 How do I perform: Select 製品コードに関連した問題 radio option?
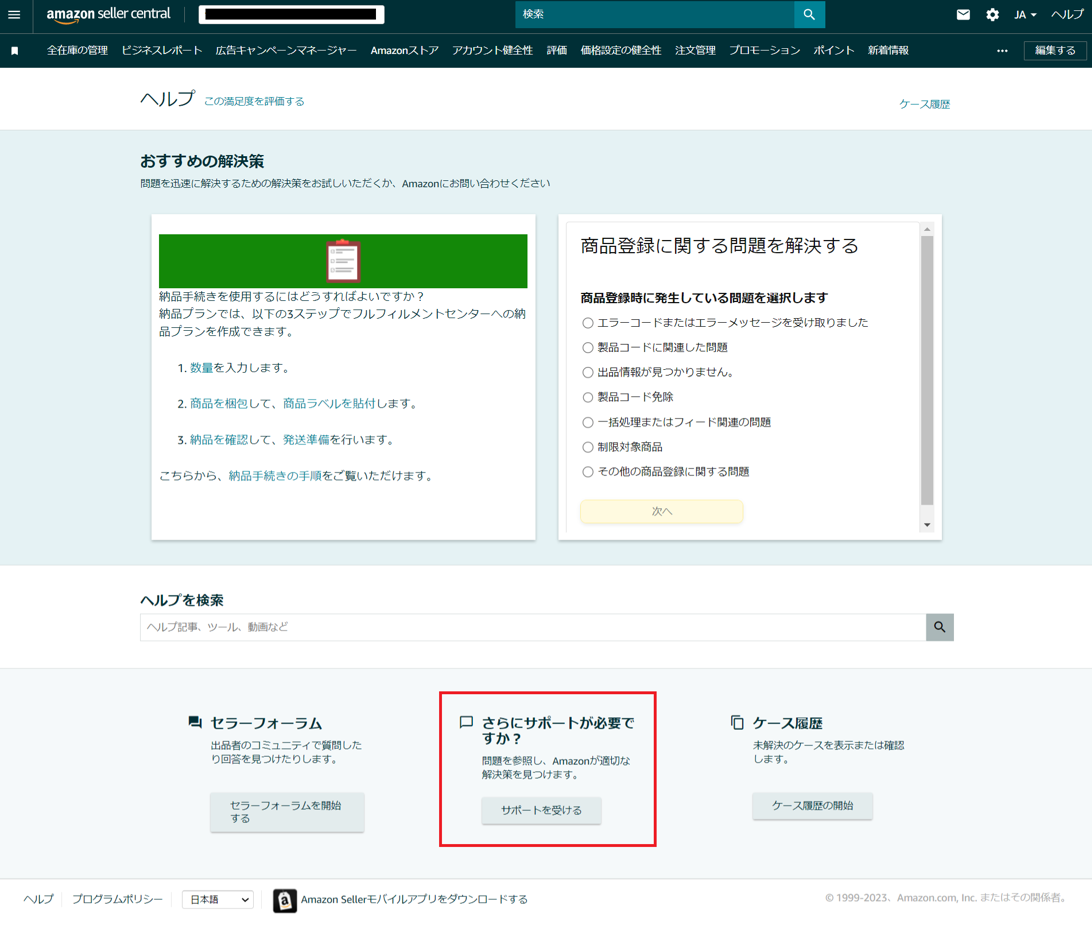tap(588, 347)
